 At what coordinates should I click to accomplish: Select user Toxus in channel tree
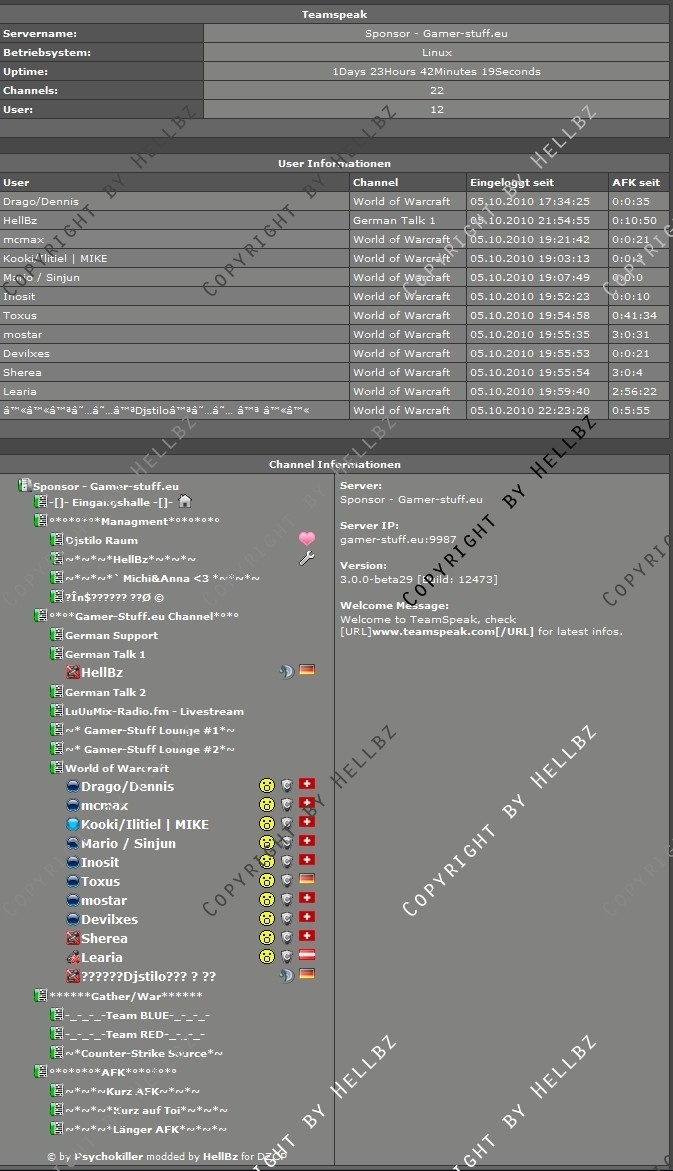[x=100, y=881]
